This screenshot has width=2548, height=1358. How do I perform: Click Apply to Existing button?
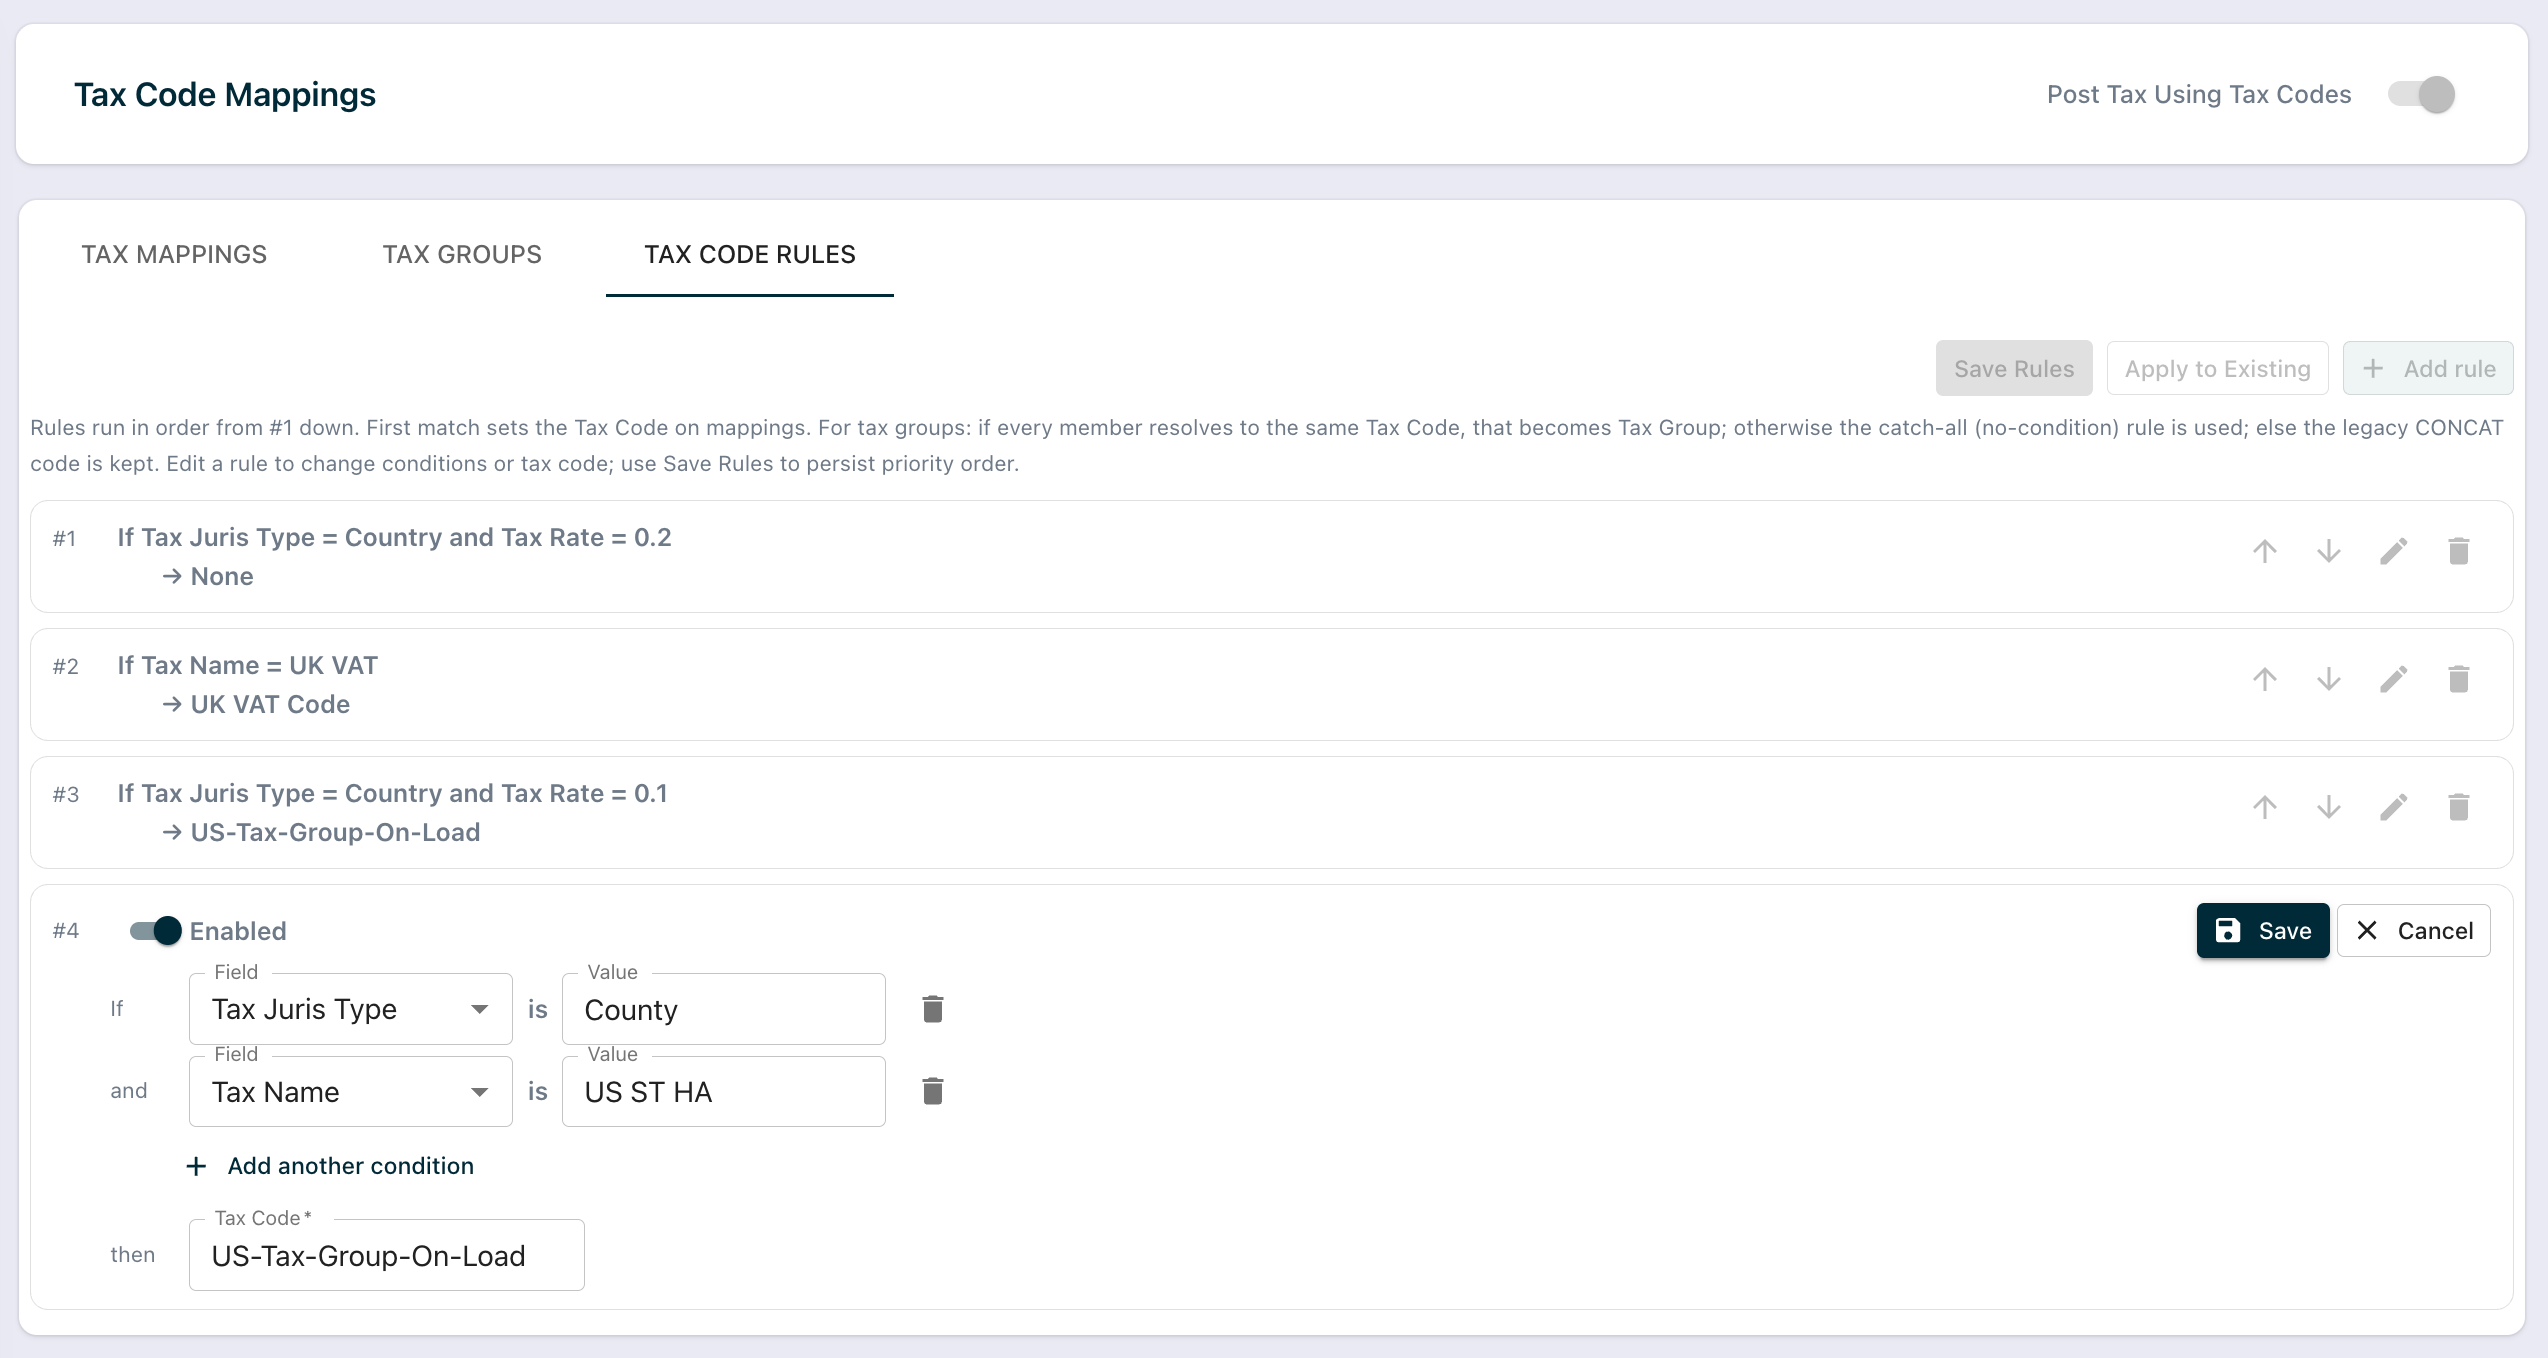tap(2218, 369)
